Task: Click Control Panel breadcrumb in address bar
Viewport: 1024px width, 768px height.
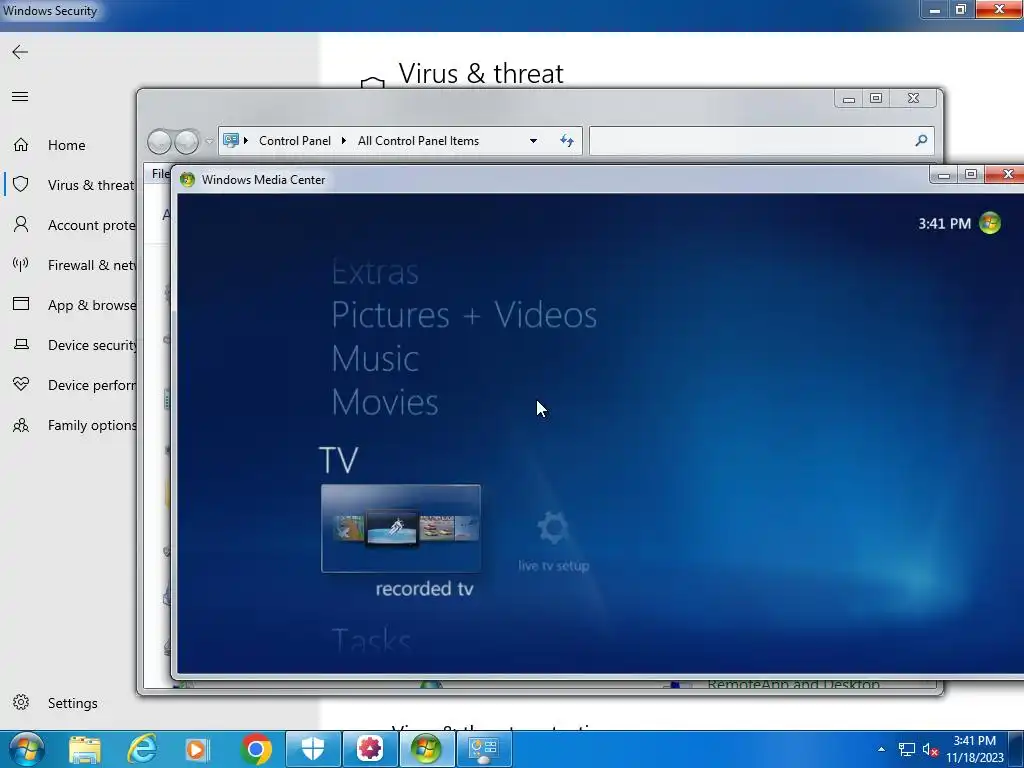Action: click(x=295, y=141)
